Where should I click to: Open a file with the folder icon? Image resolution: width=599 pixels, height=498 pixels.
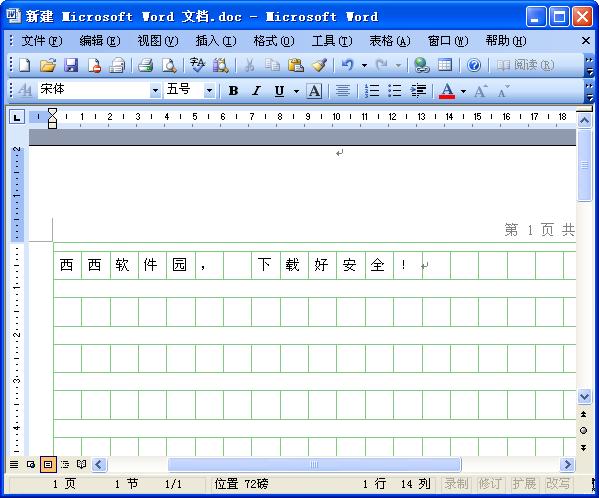pyautogui.click(x=48, y=65)
